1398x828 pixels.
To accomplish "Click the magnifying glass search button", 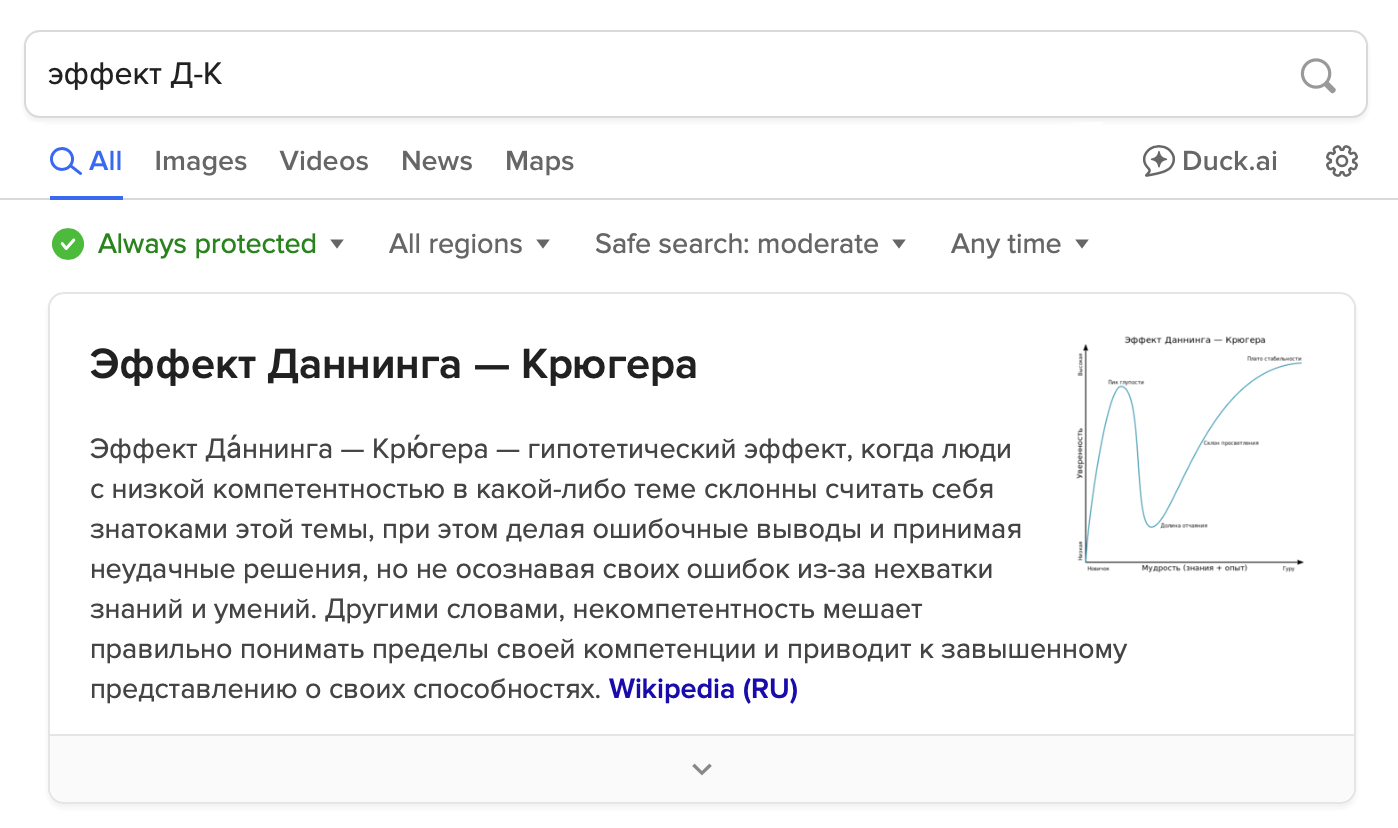I will tap(1318, 75).
